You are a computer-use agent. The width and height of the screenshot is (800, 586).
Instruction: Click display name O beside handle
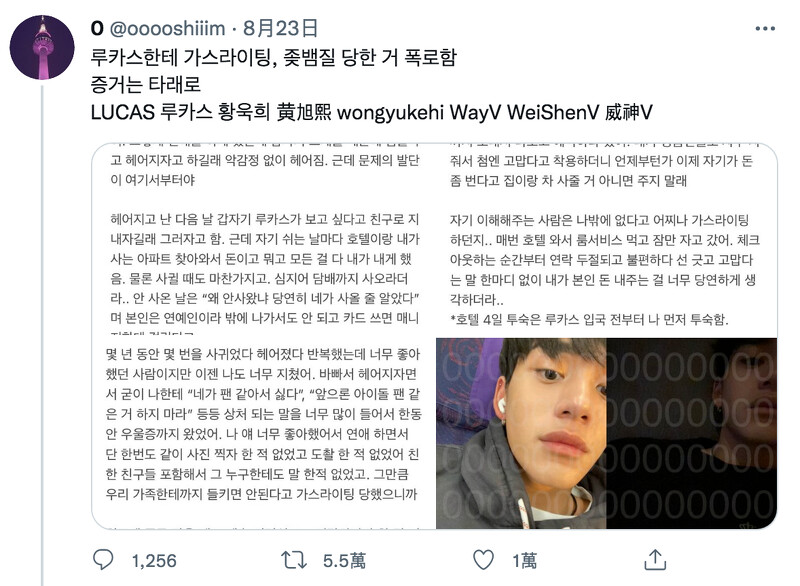point(97,29)
